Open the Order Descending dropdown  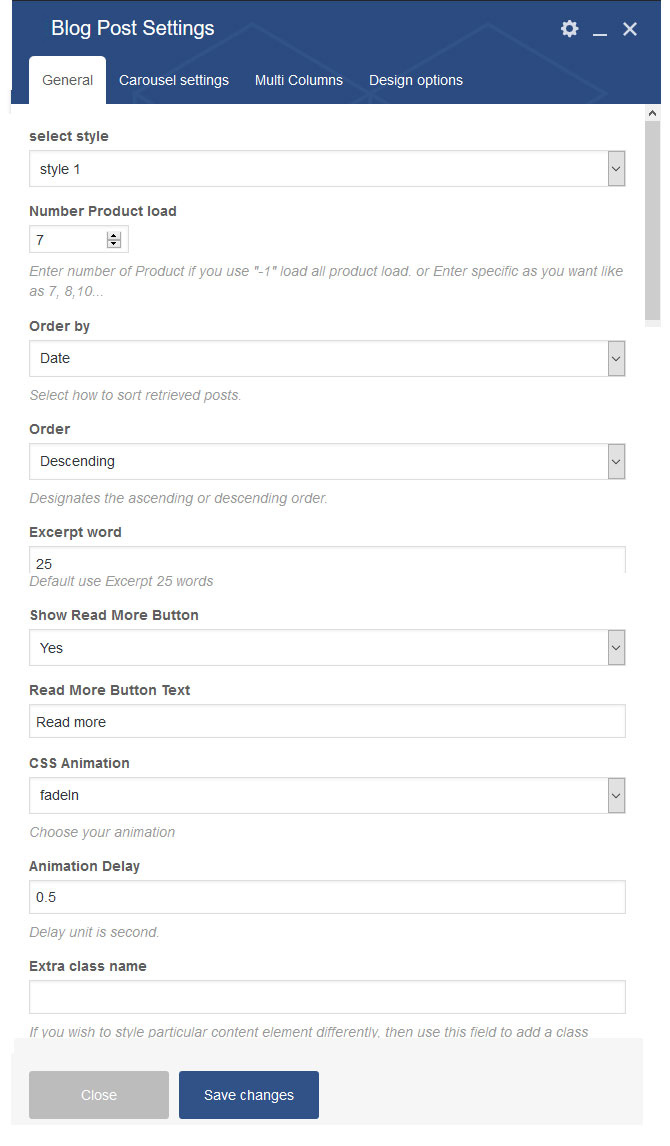(327, 461)
